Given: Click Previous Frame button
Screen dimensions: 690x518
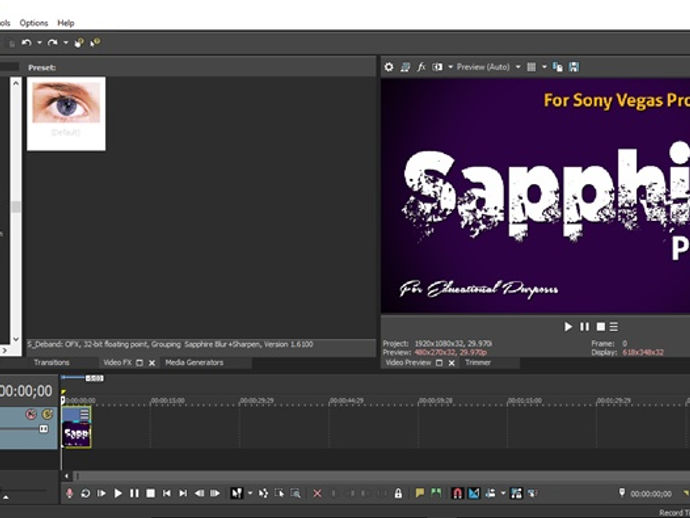Looking at the screenshot, I should [199, 493].
